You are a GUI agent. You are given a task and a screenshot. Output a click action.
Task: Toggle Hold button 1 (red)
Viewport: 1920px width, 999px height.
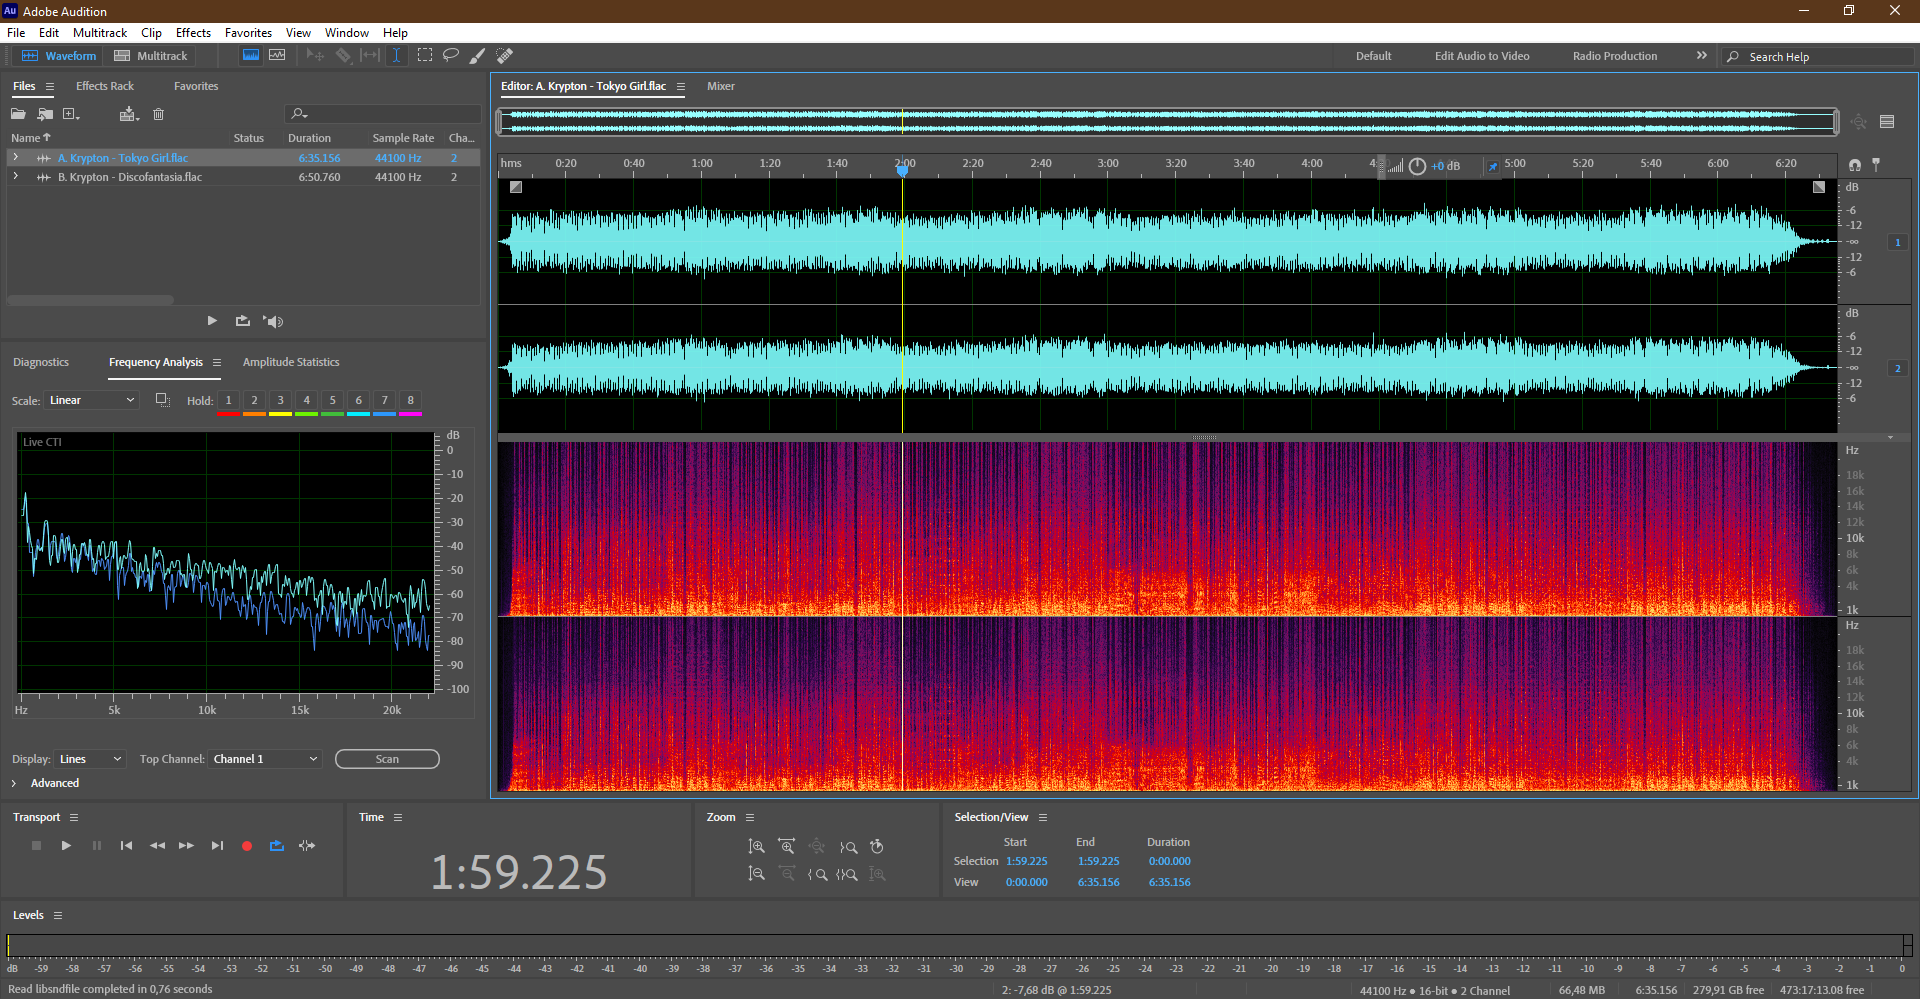[x=228, y=401]
